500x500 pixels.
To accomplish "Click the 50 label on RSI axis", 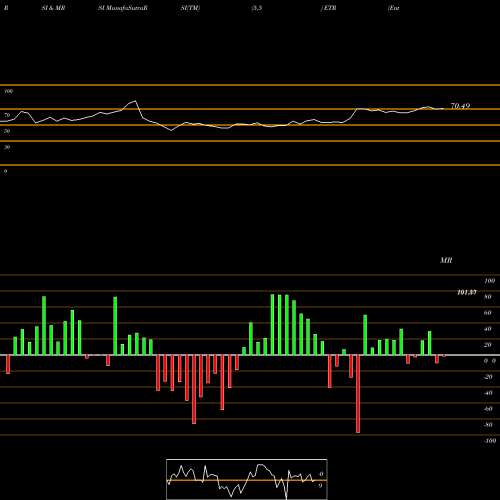I will click(x=7, y=131).
